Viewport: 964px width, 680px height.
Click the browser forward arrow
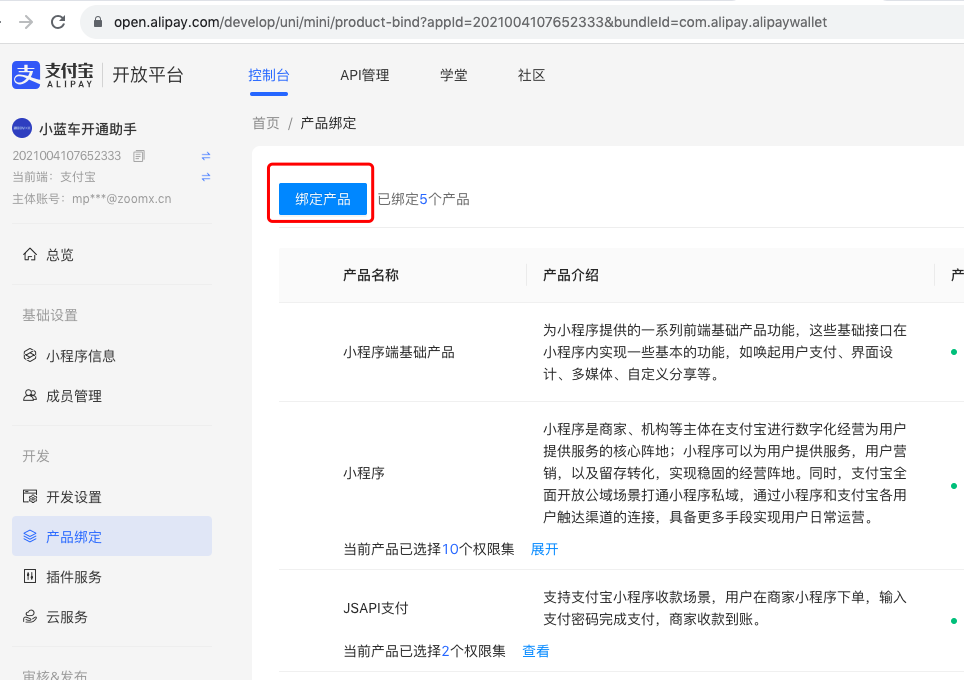[26, 22]
